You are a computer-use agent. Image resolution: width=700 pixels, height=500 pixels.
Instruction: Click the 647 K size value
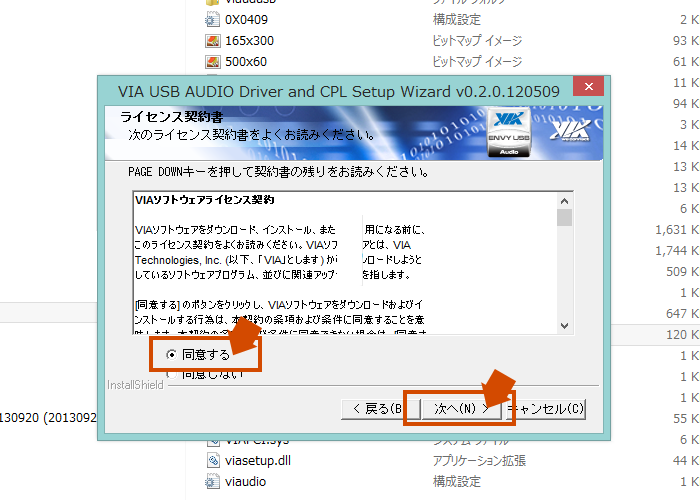pos(682,313)
